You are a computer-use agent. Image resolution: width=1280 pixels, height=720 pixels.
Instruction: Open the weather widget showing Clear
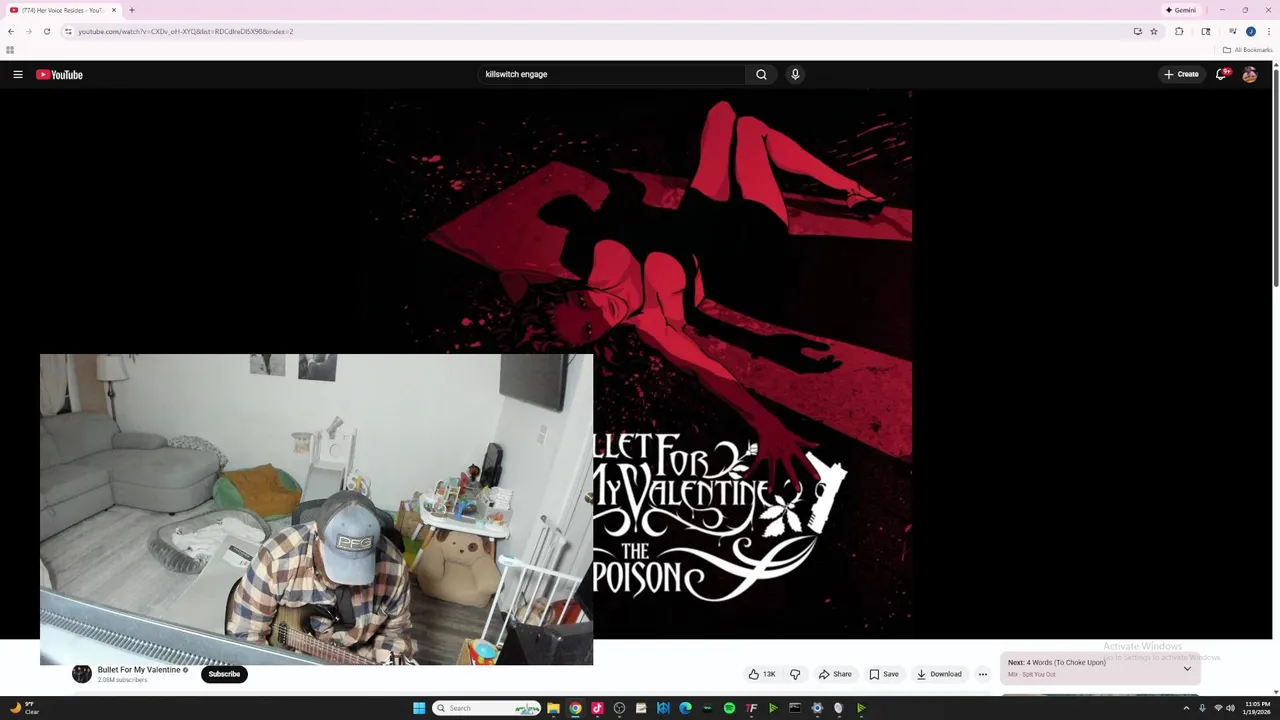click(23, 708)
